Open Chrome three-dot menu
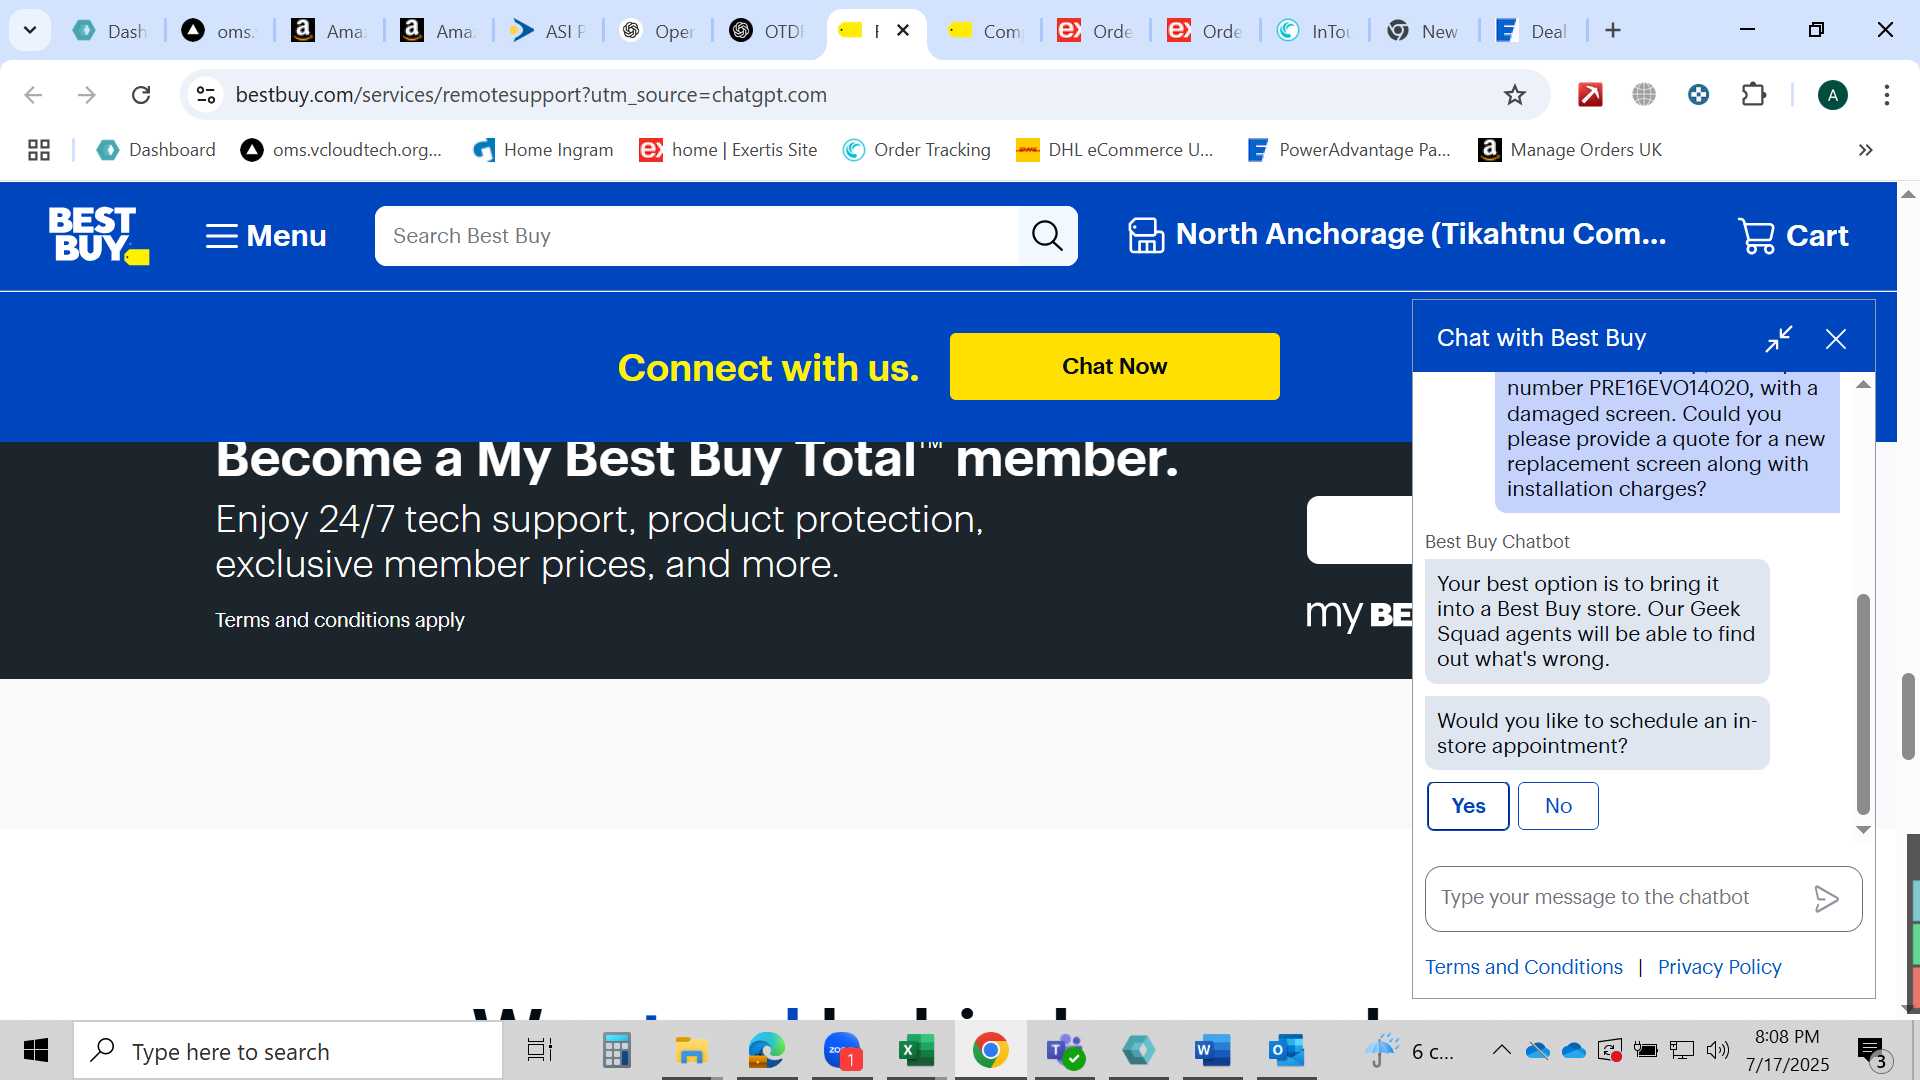 click(1887, 95)
